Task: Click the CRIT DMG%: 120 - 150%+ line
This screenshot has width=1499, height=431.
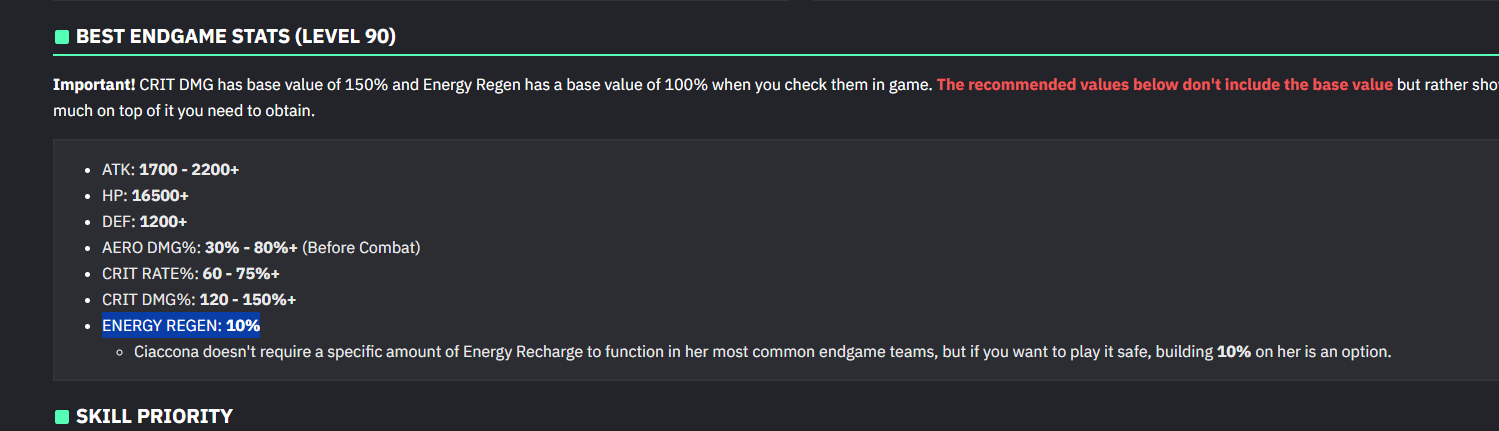Action: 199,300
